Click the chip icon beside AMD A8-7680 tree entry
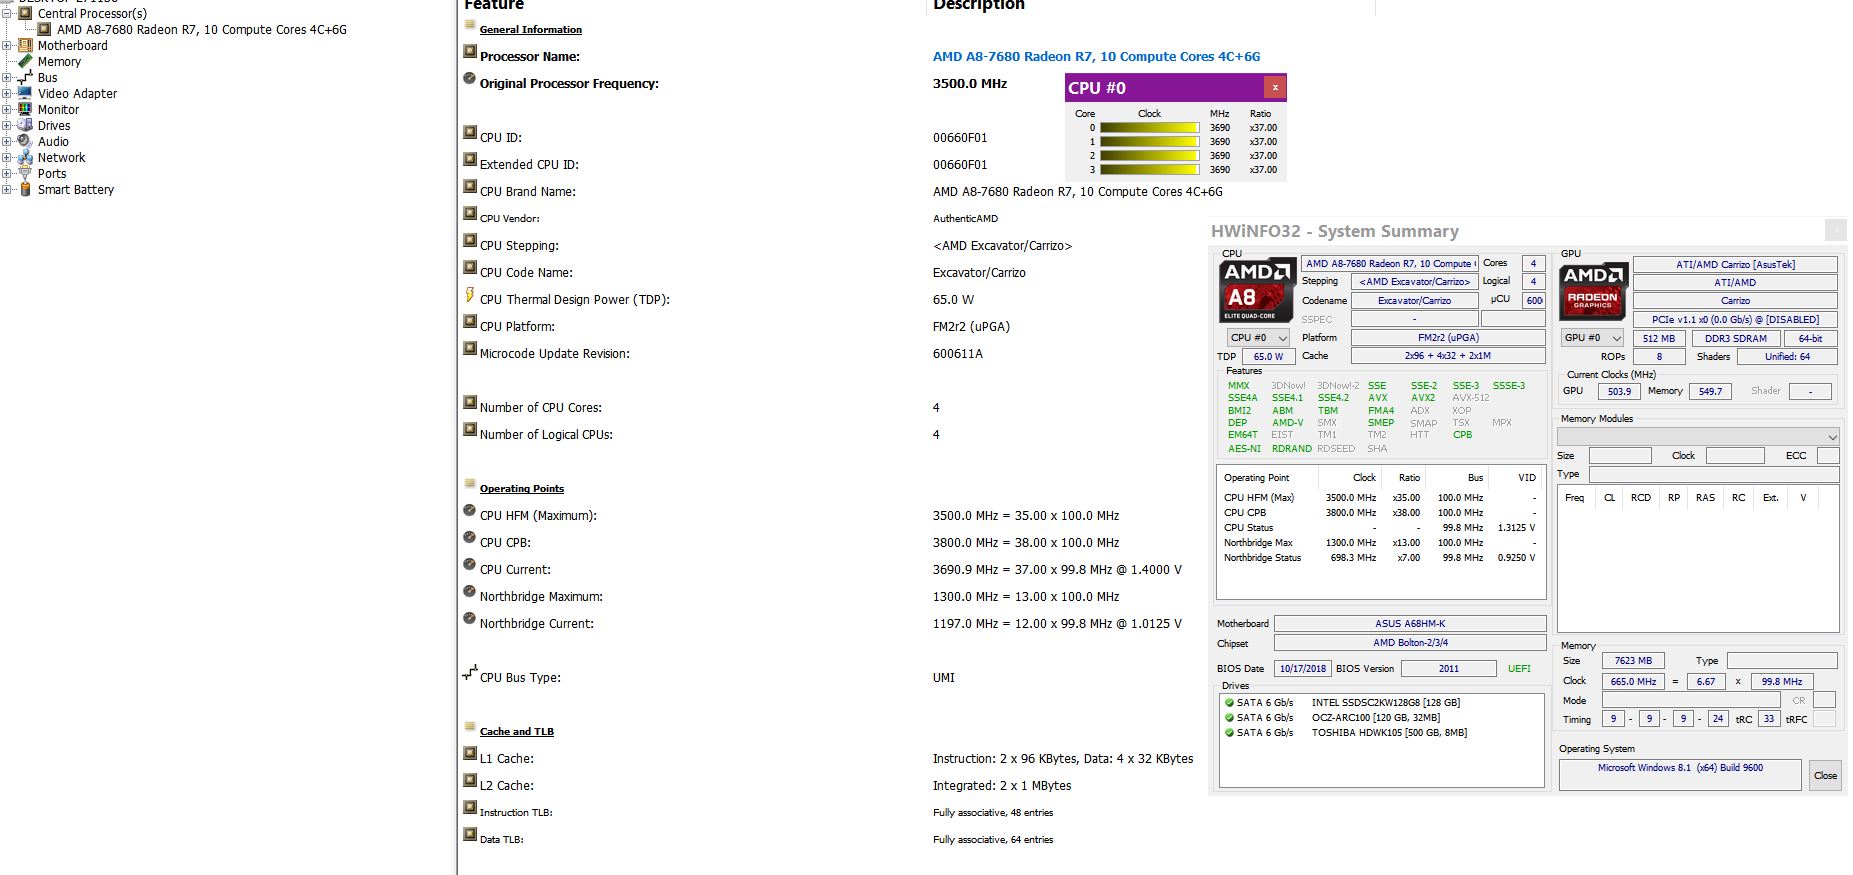 [x=44, y=29]
